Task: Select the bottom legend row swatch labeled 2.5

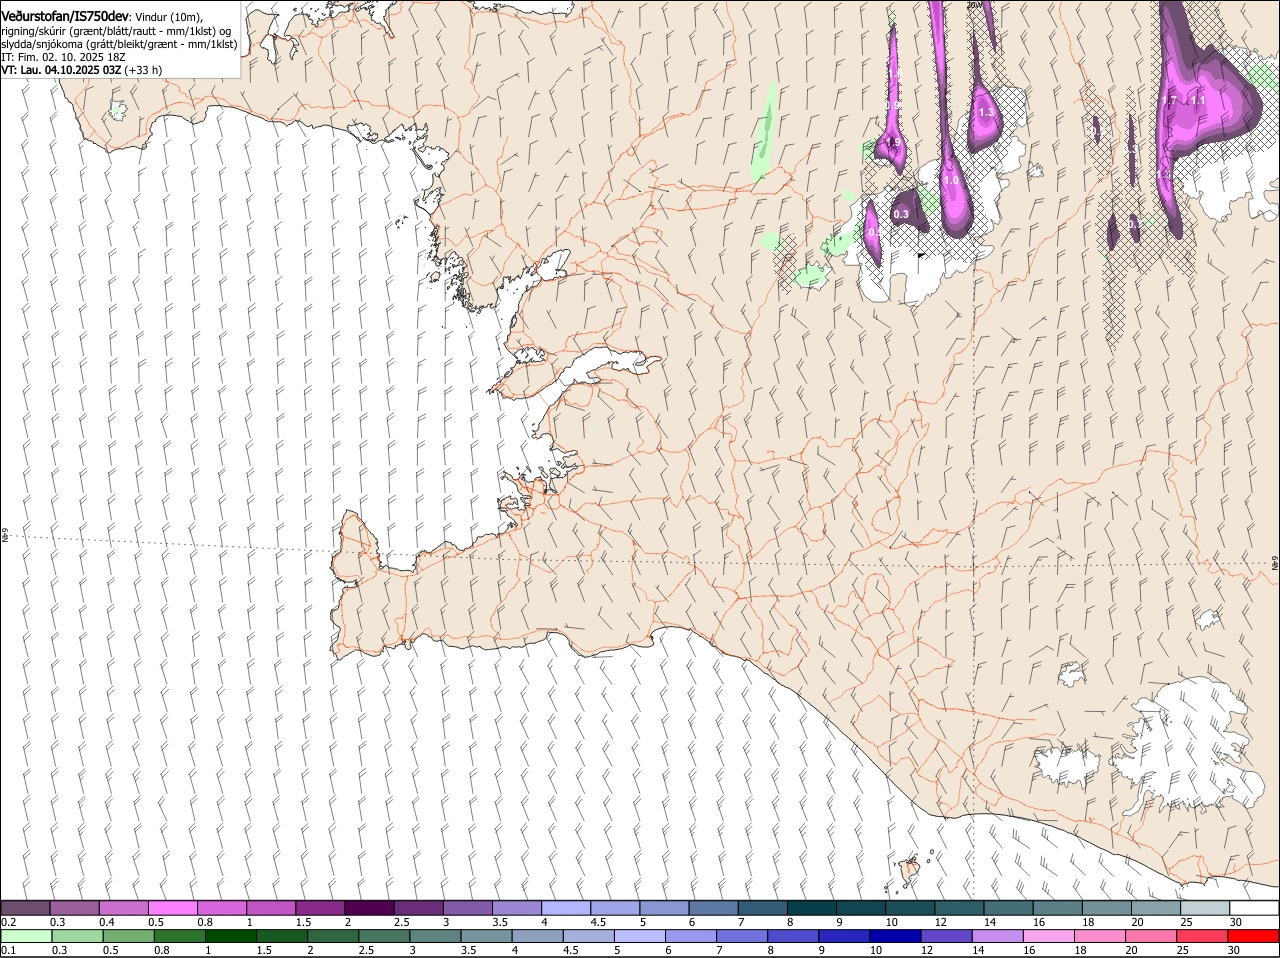Action: click(x=384, y=937)
